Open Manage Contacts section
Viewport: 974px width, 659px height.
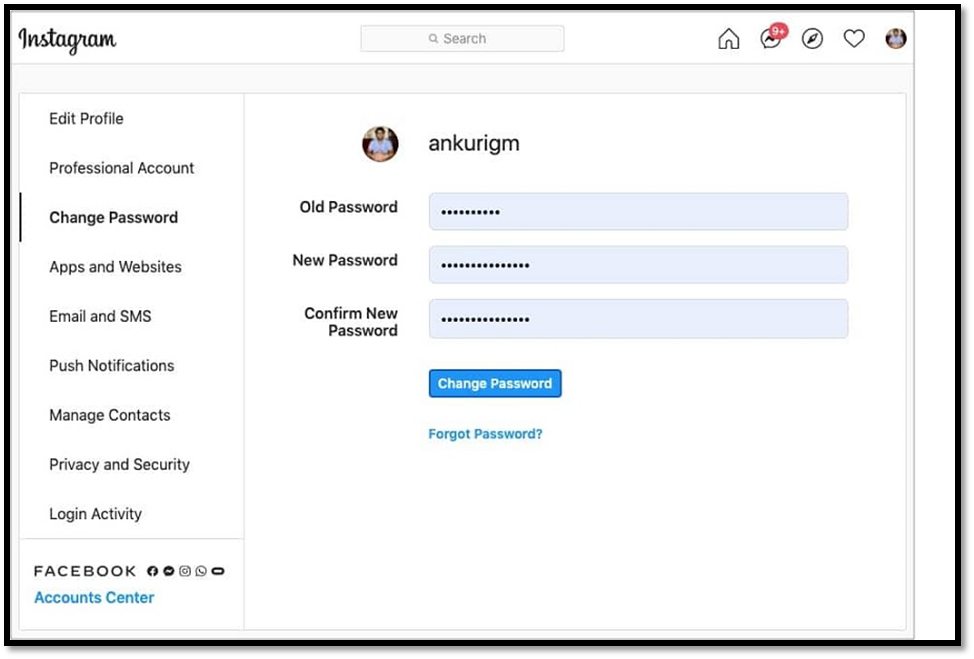coord(109,415)
